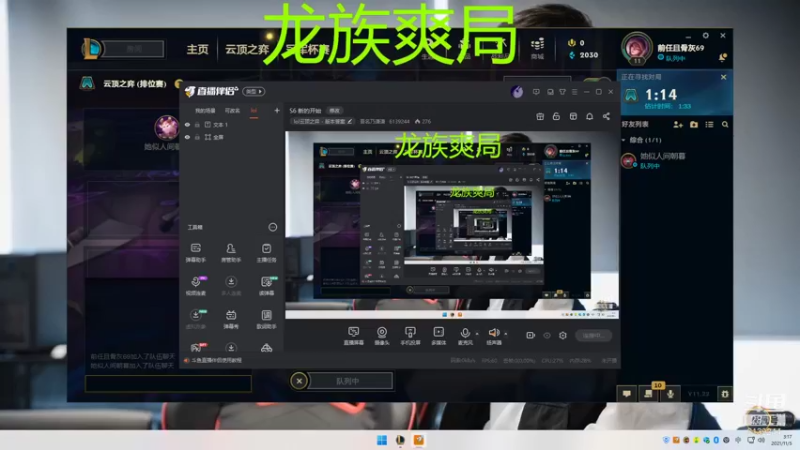Open 商城 store in League client
Screen dimensions: 800x450
[537, 49]
